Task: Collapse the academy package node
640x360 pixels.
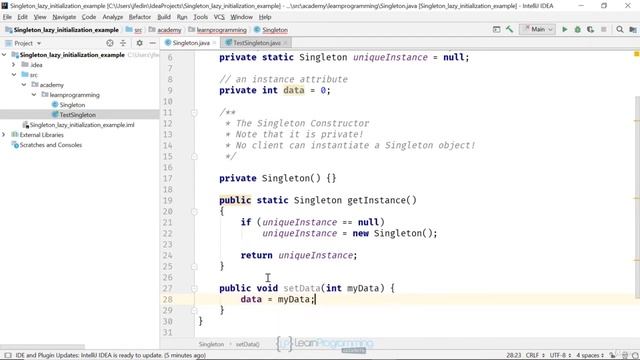Action: pyautogui.click(x=24, y=84)
